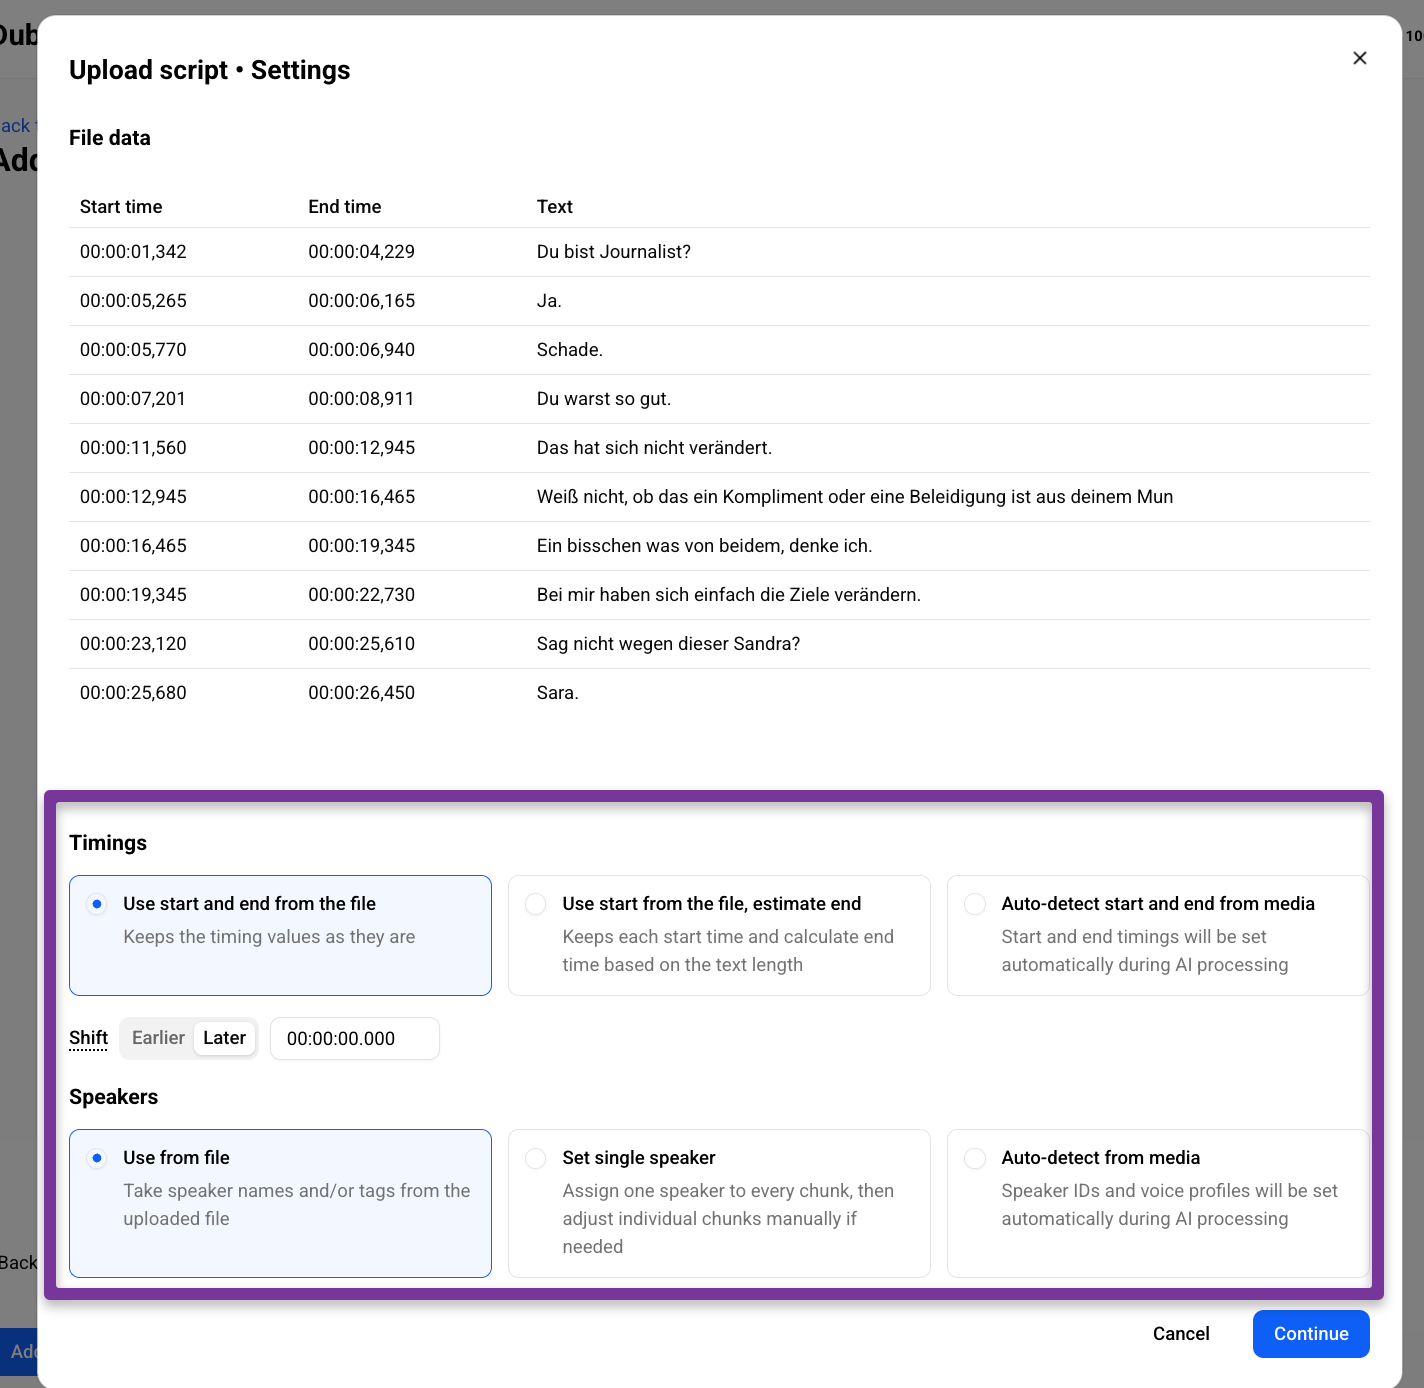The height and width of the screenshot is (1388, 1424).
Task: Click the Start time column header
Action: [x=121, y=207]
